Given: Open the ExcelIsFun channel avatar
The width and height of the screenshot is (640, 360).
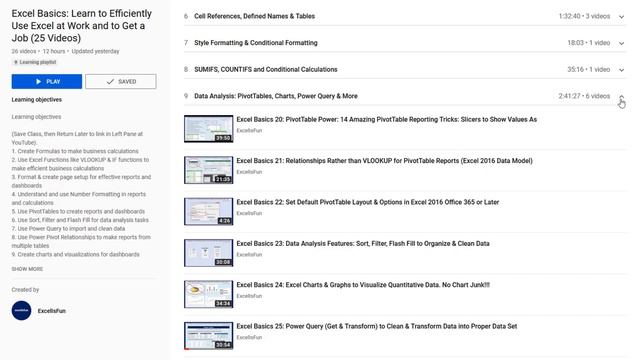Looking at the screenshot, I should pos(21,311).
